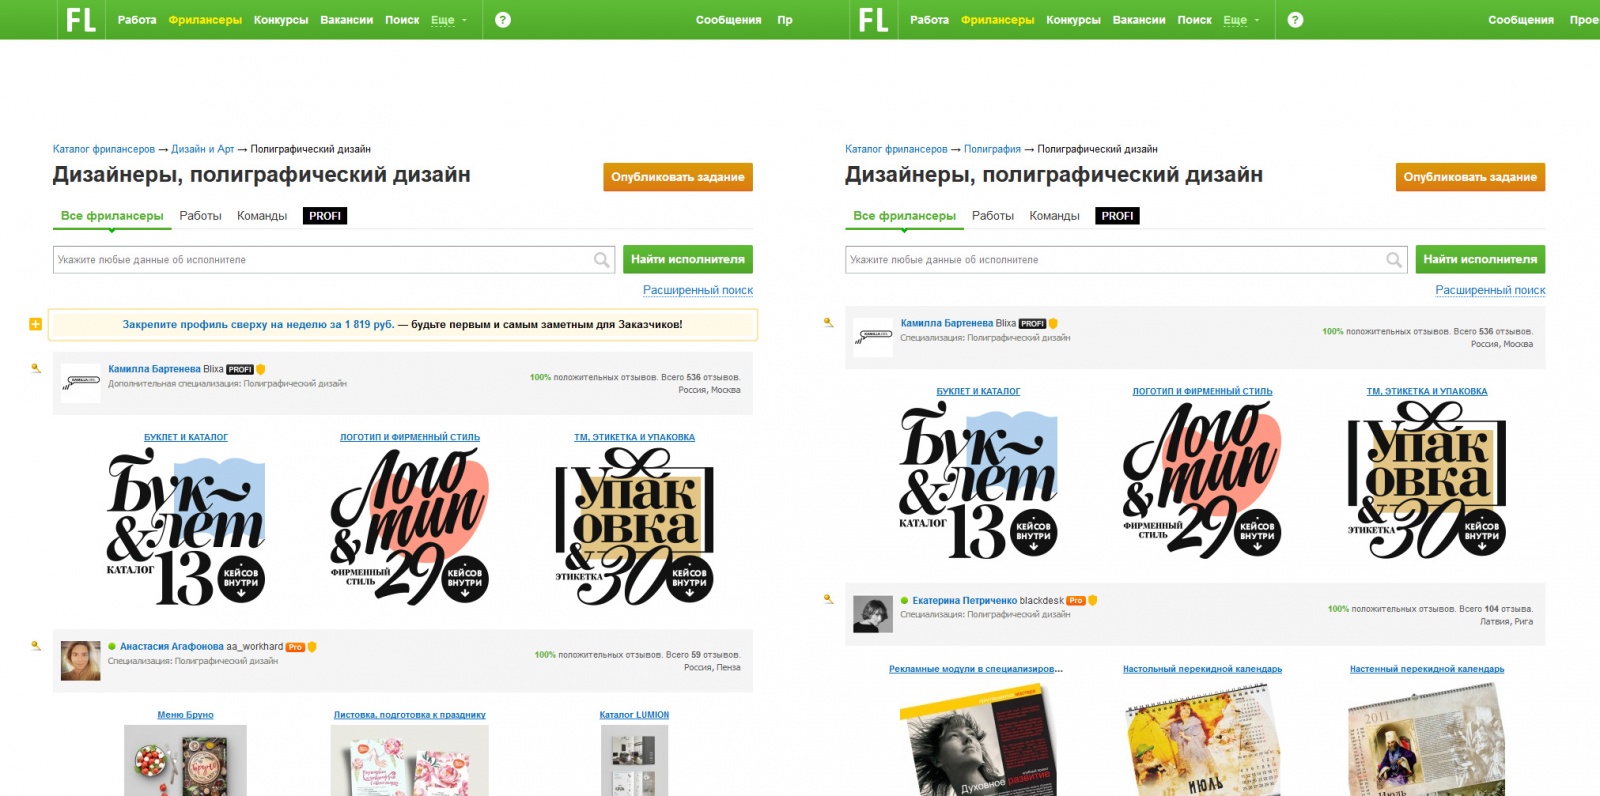Open Меню Бруно work thumbnail image
This screenshot has height=796, width=1600.
click(185, 760)
